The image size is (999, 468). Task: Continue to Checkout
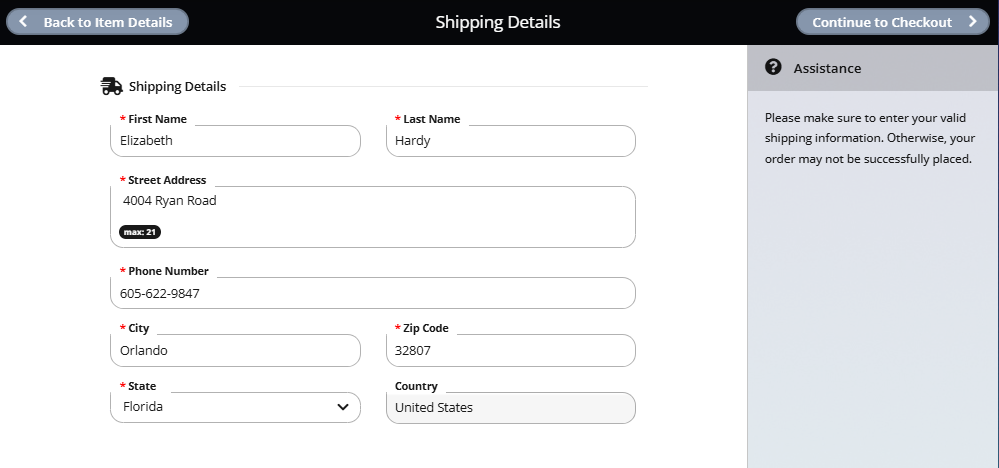893,22
